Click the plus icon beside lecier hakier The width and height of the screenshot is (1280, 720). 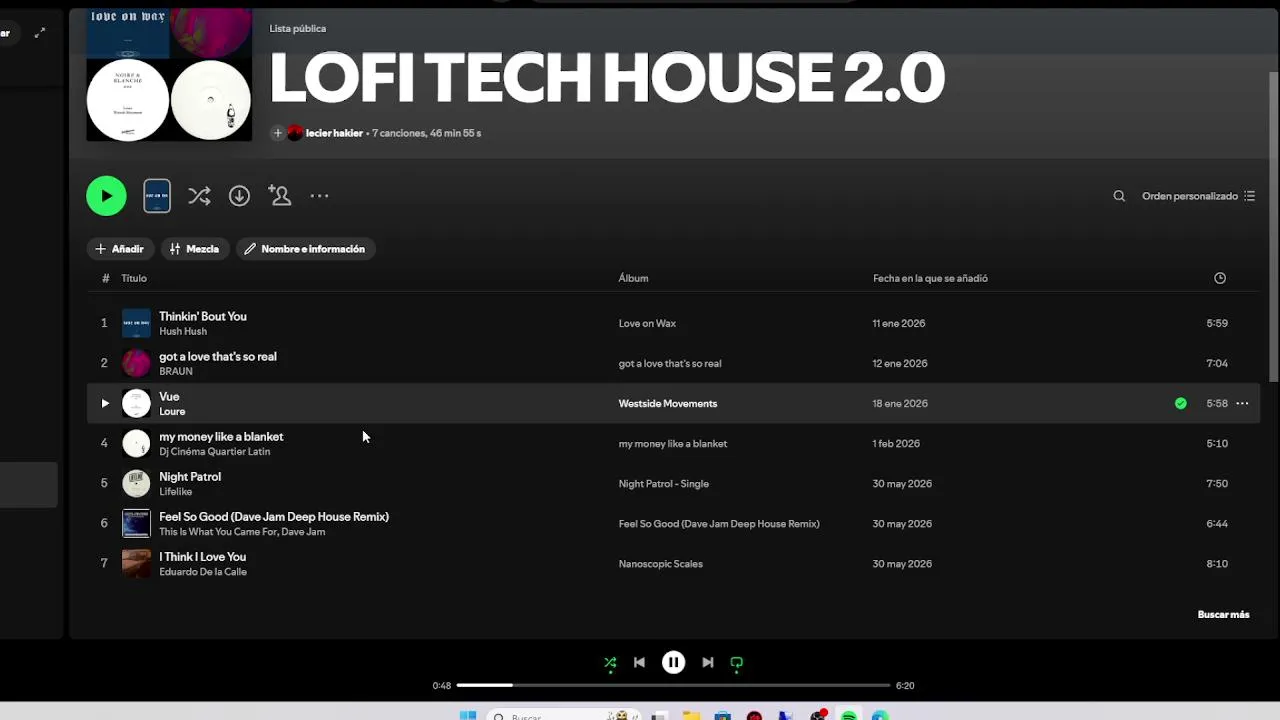pos(278,133)
